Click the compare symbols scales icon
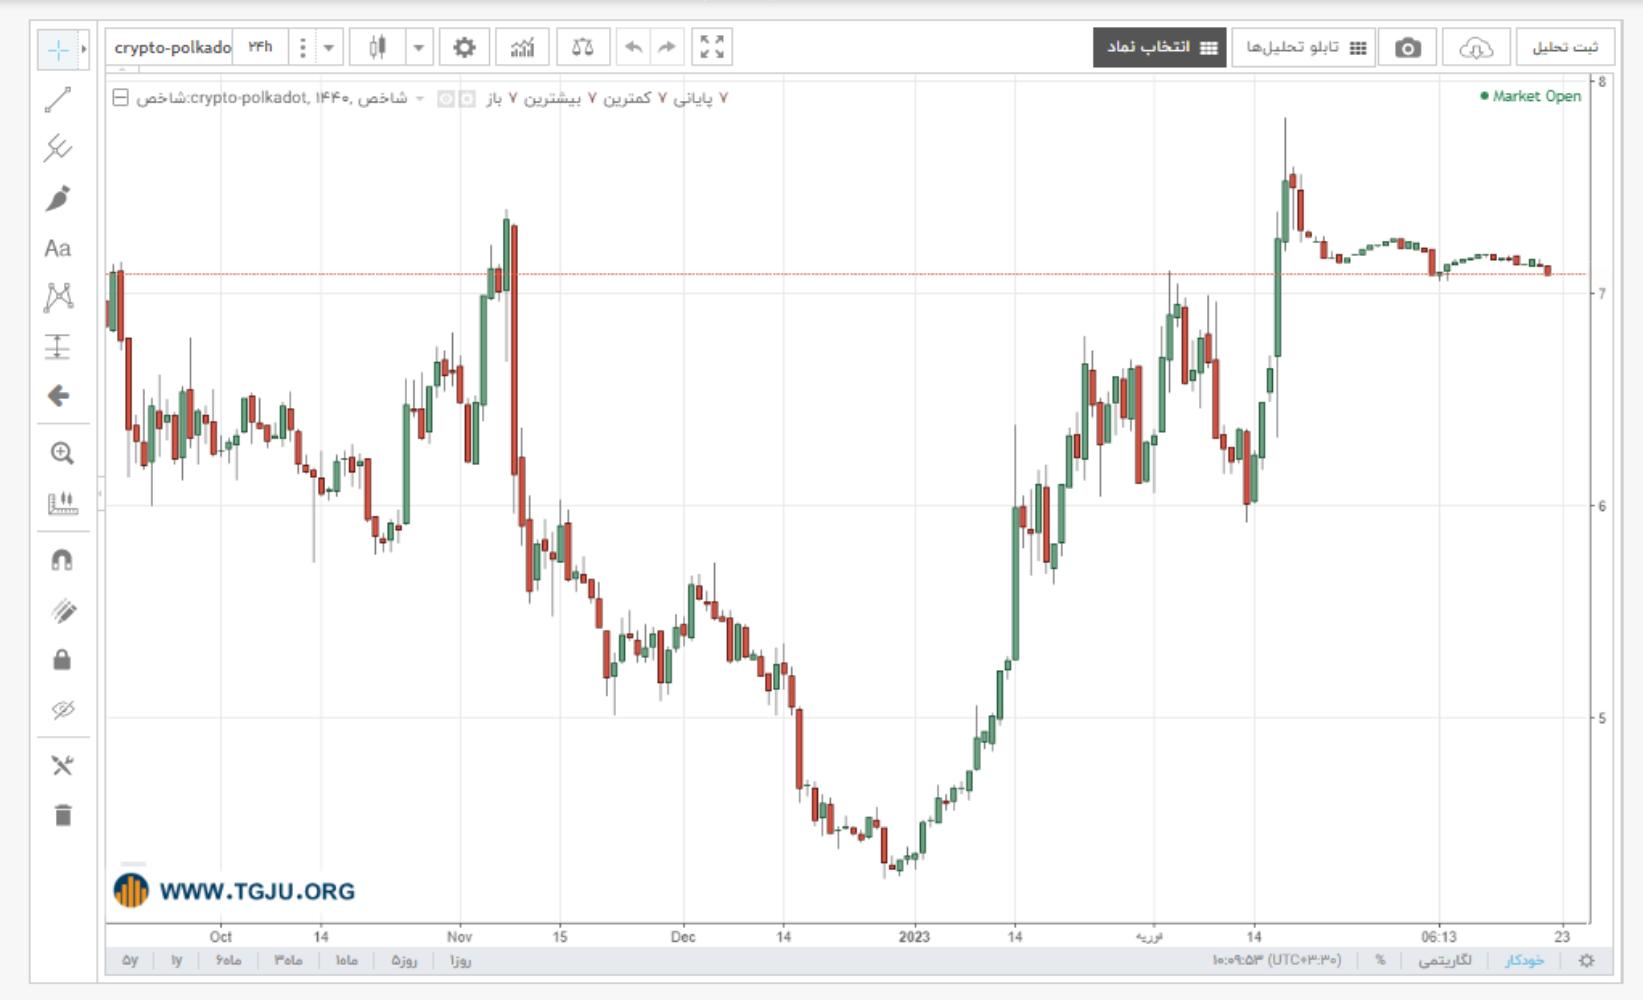The width and height of the screenshot is (1643, 1000). click(x=582, y=47)
